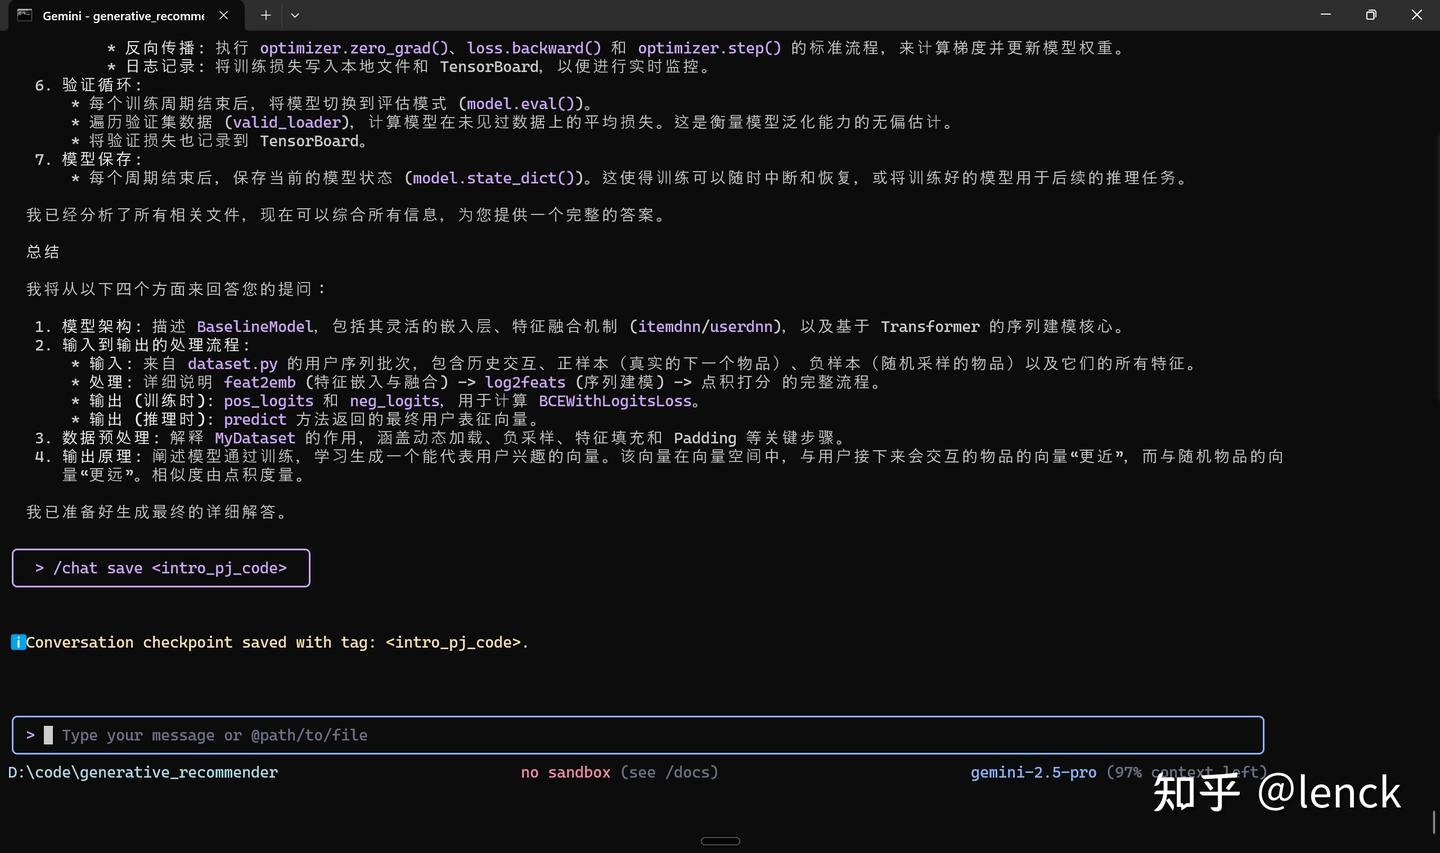Click the line '我已准备好生成最终的详细解答。'
The height and width of the screenshot is (853, 1440).
(158, 512)
